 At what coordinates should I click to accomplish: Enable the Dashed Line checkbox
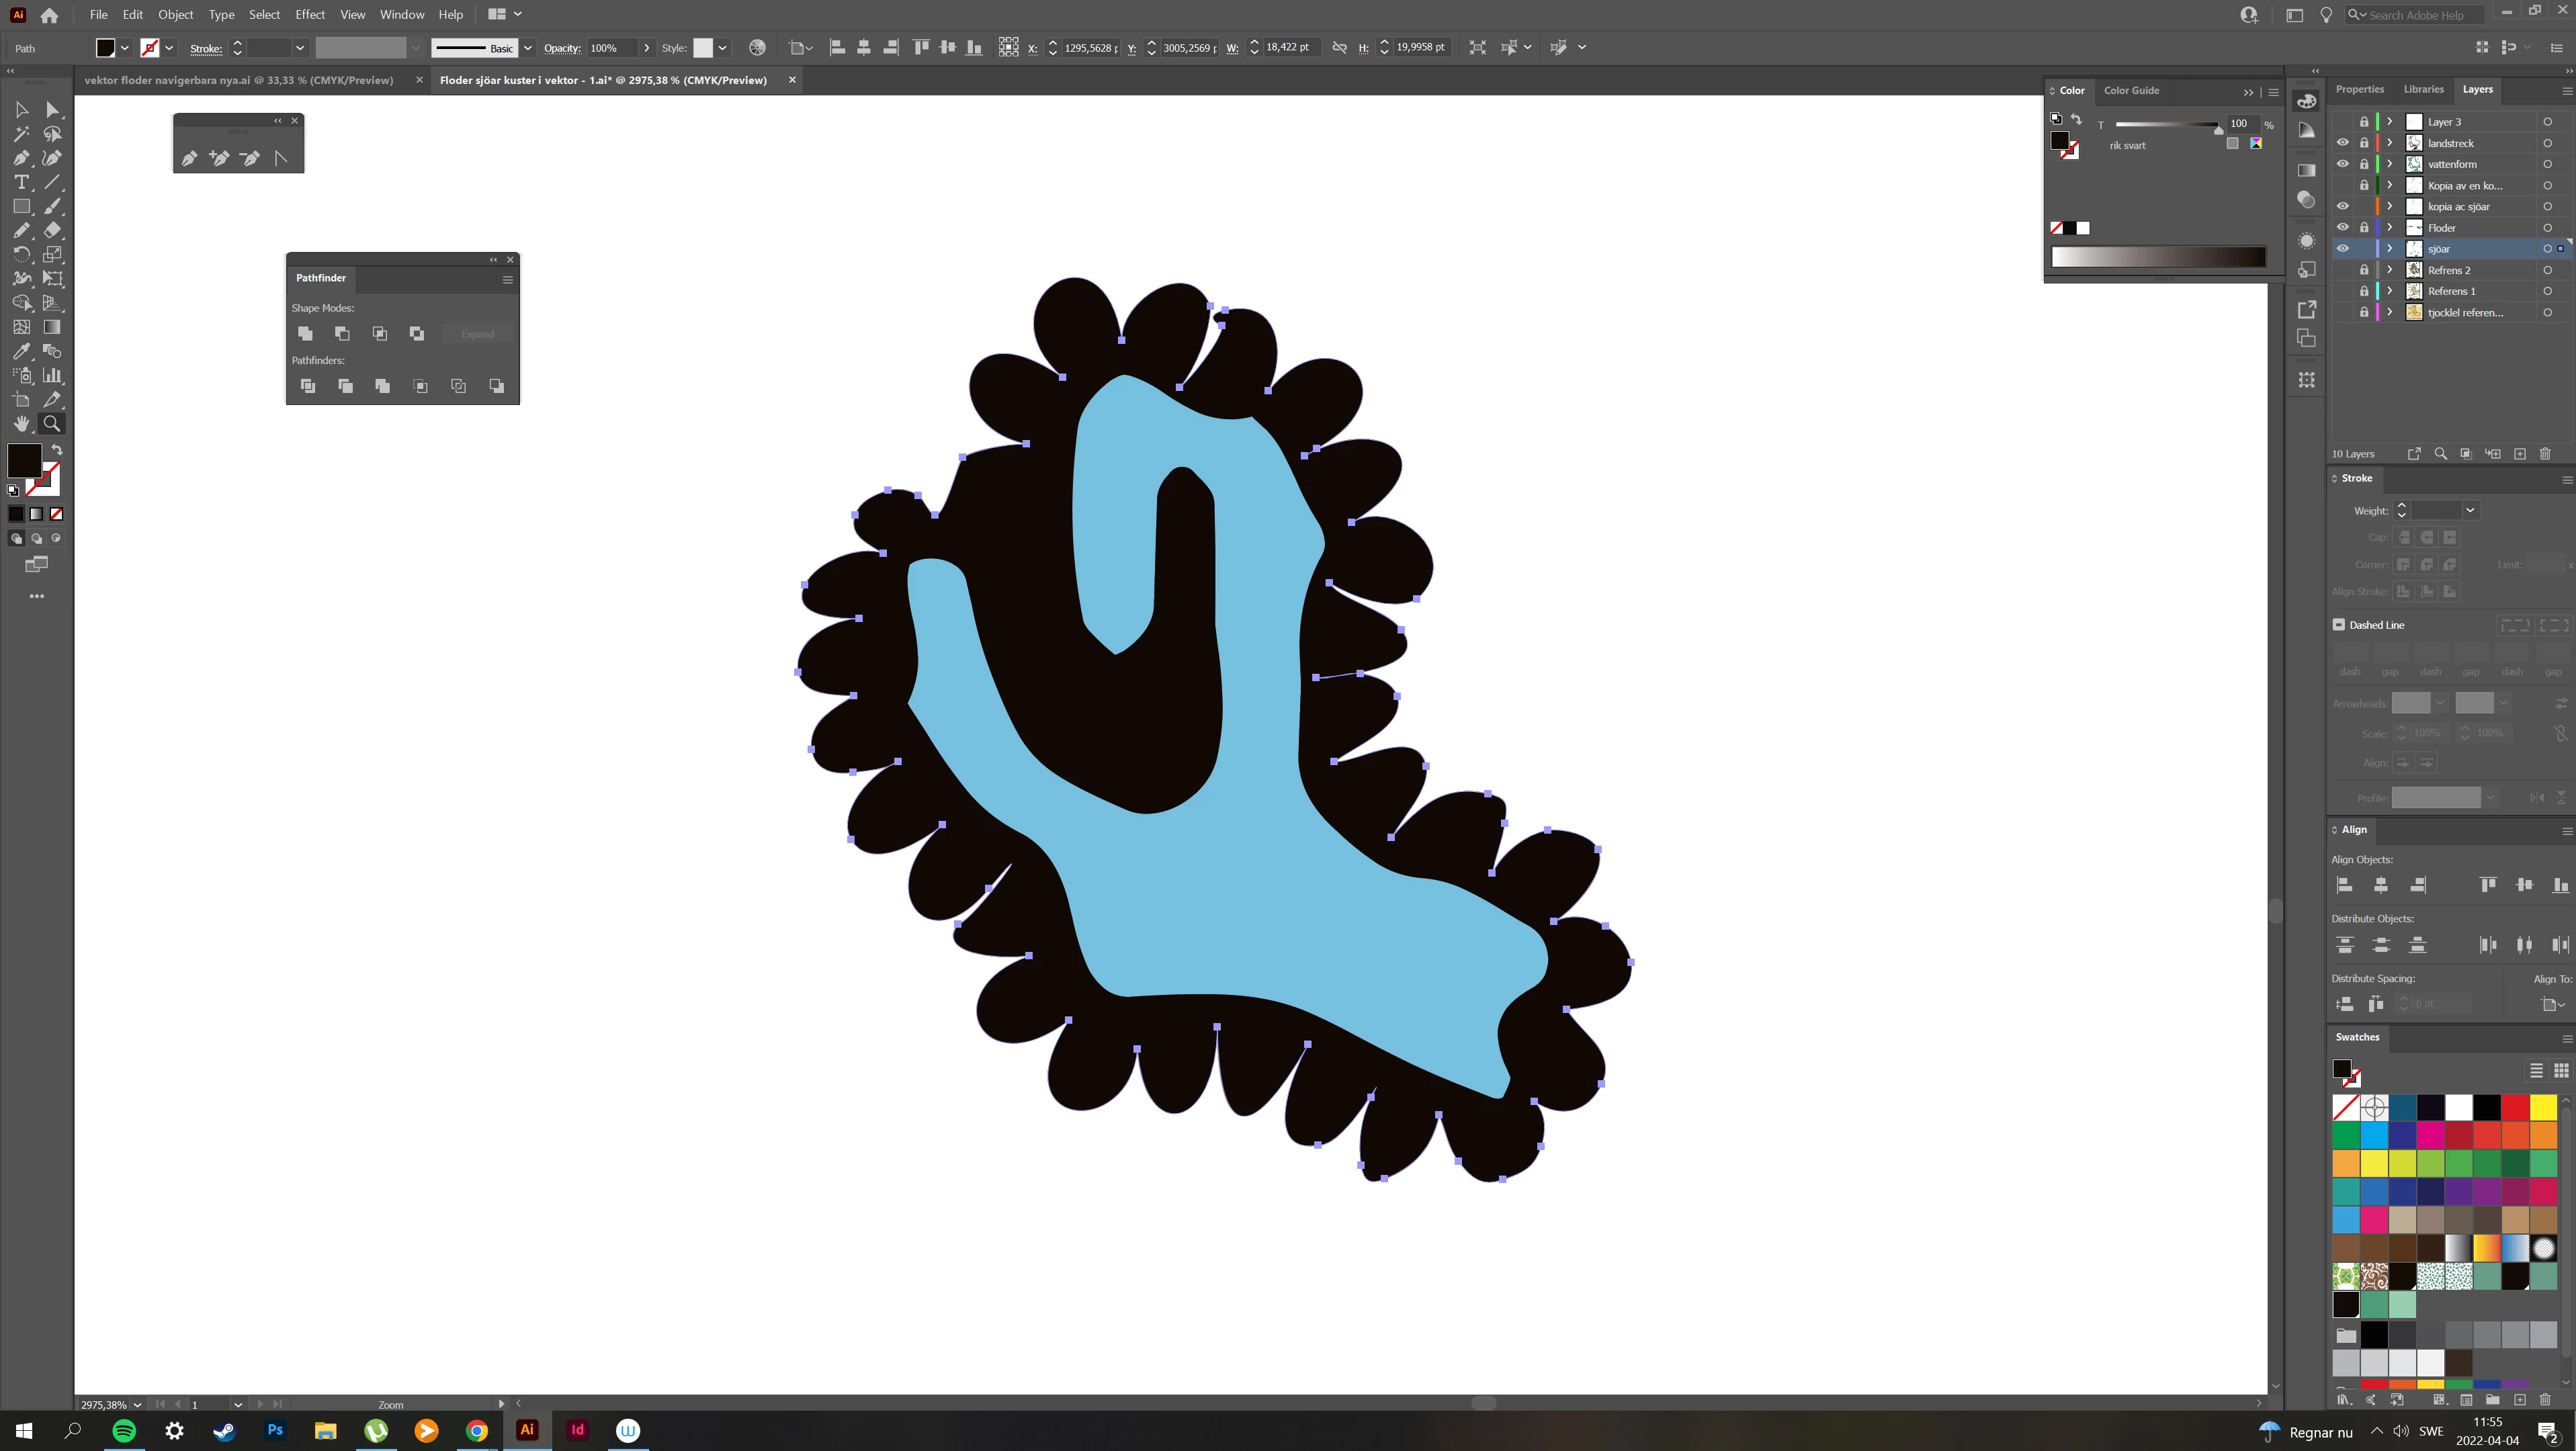2339,625
